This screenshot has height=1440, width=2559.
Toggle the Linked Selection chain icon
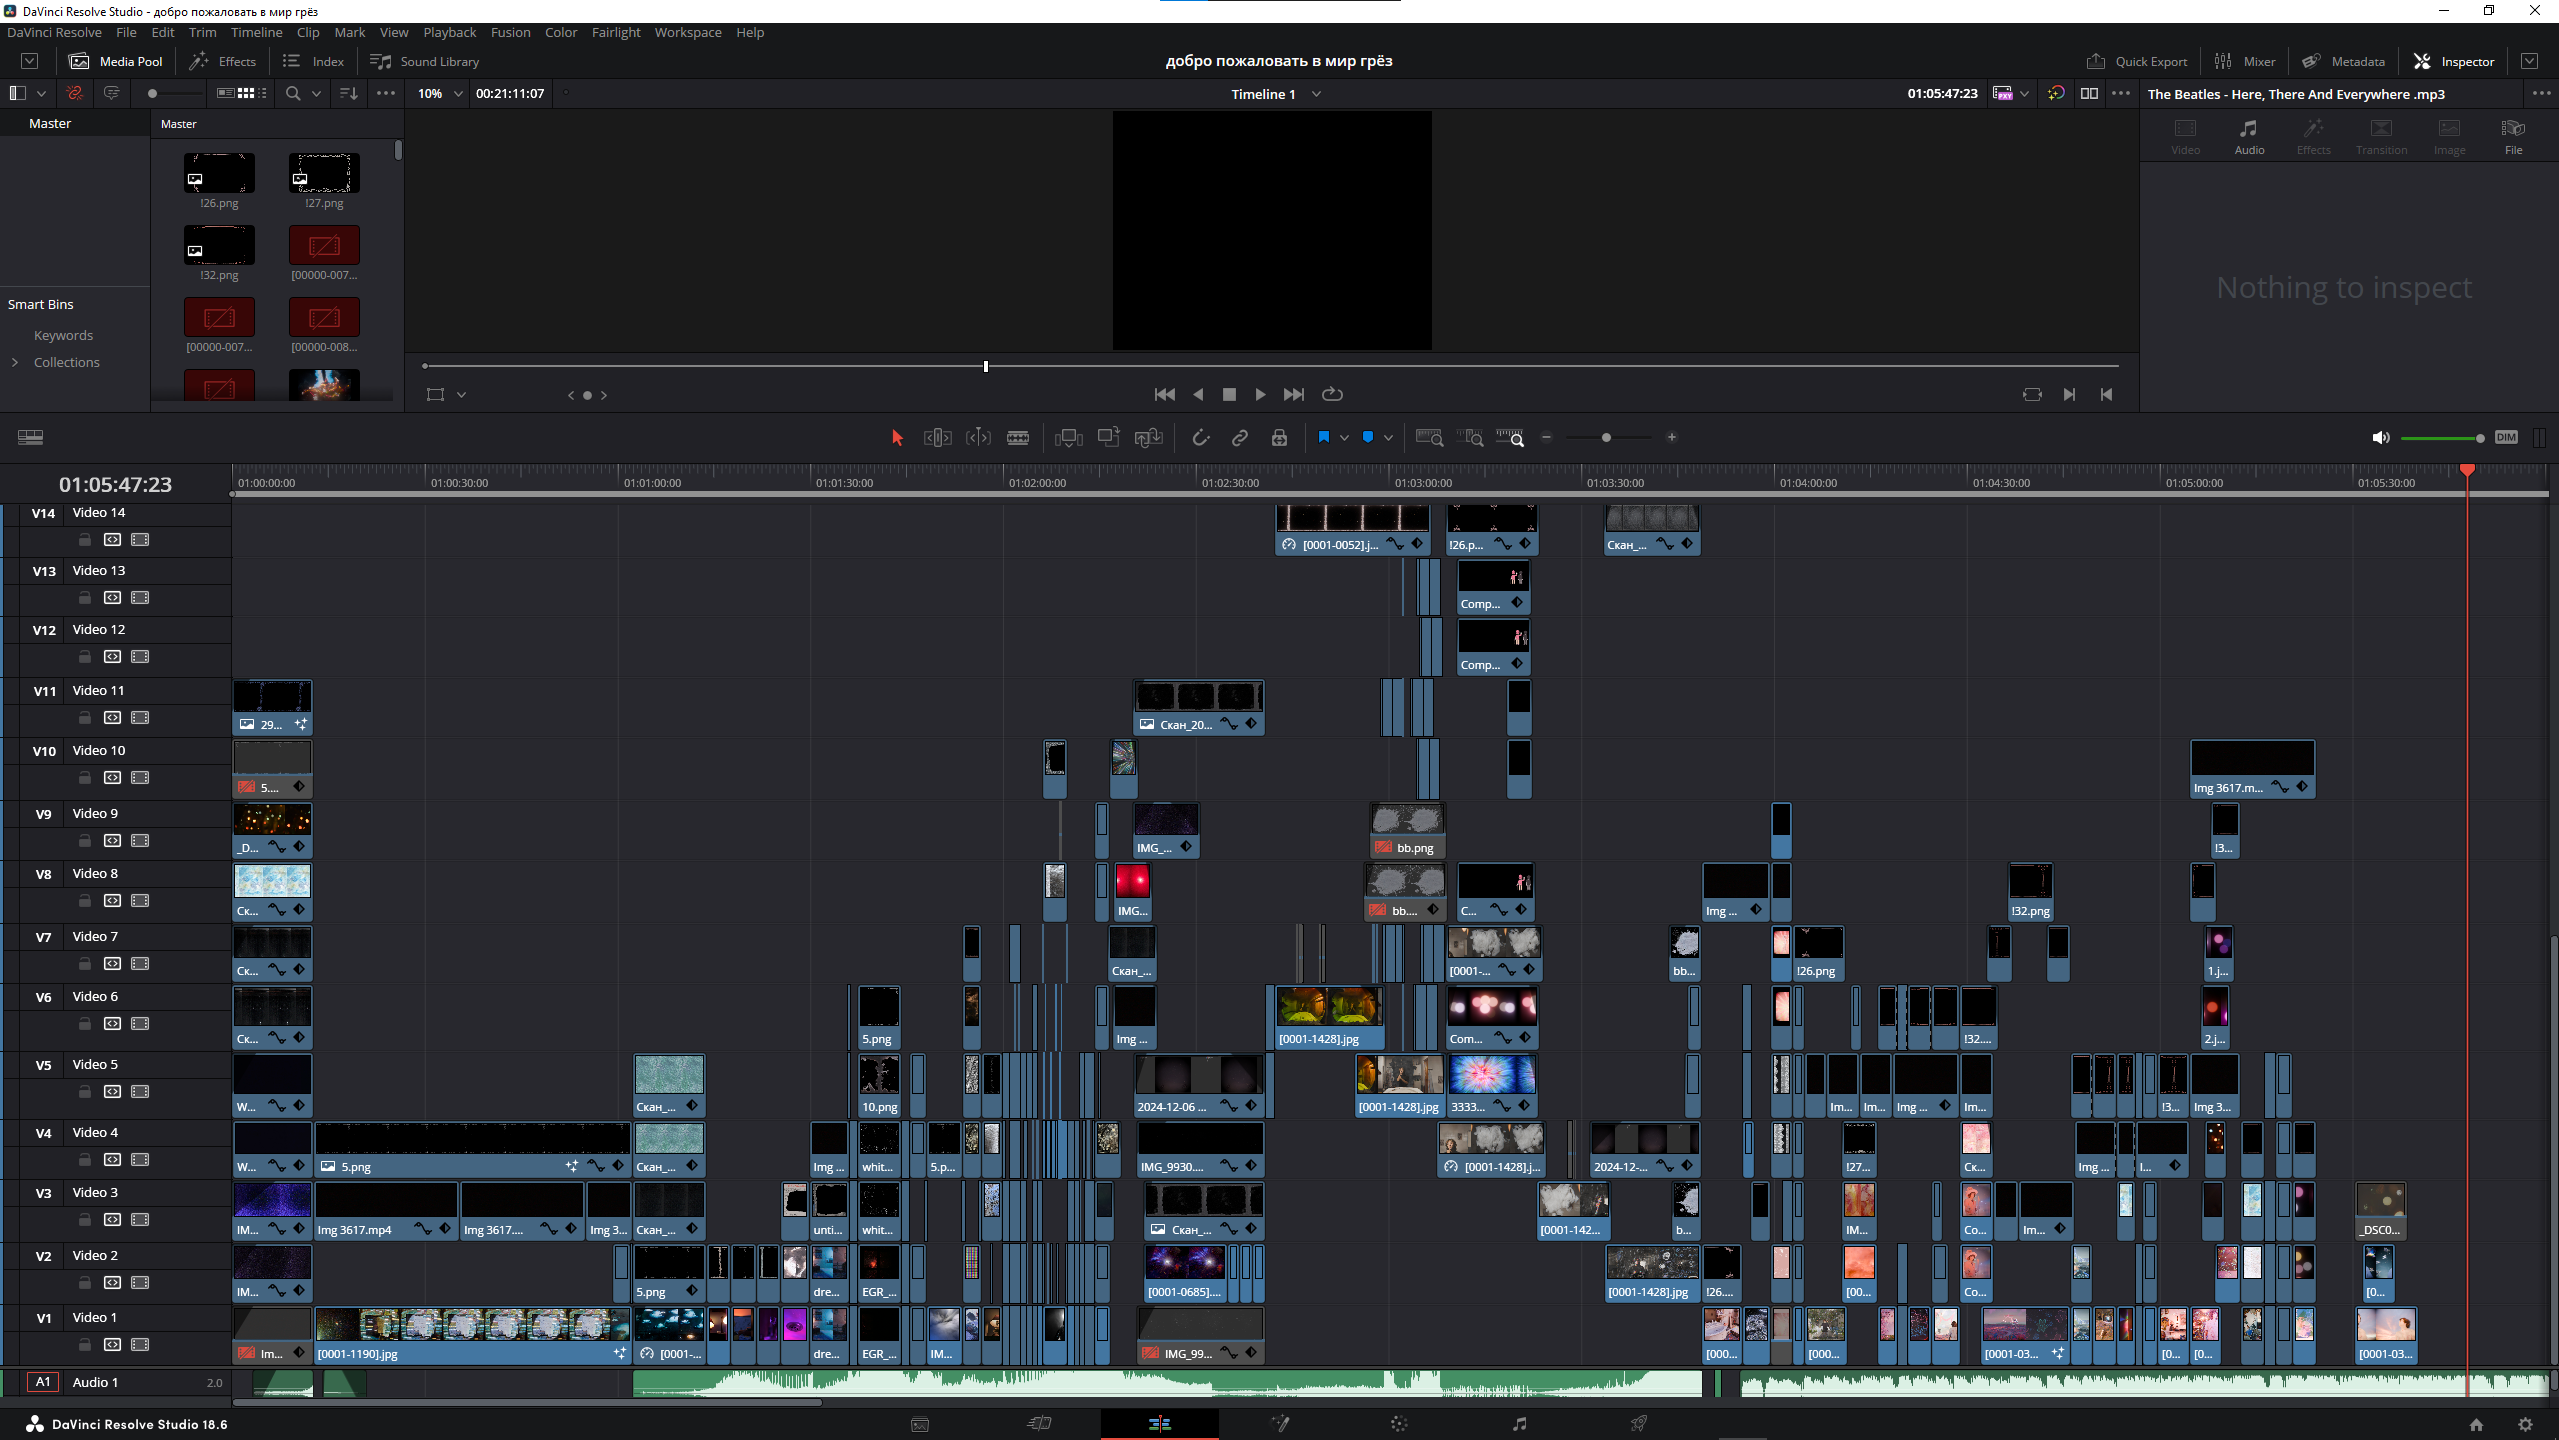tap(1240, 438)
